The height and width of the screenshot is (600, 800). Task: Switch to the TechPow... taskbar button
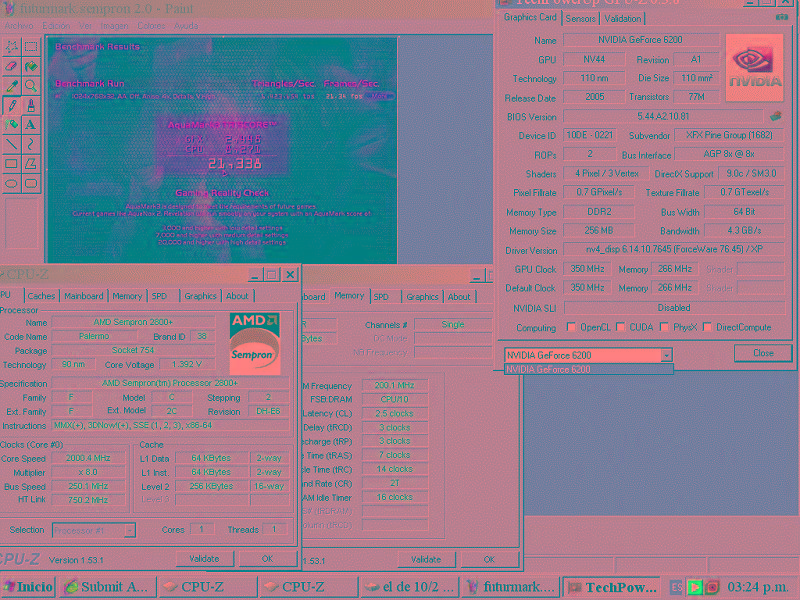click(x=612, y=588)
